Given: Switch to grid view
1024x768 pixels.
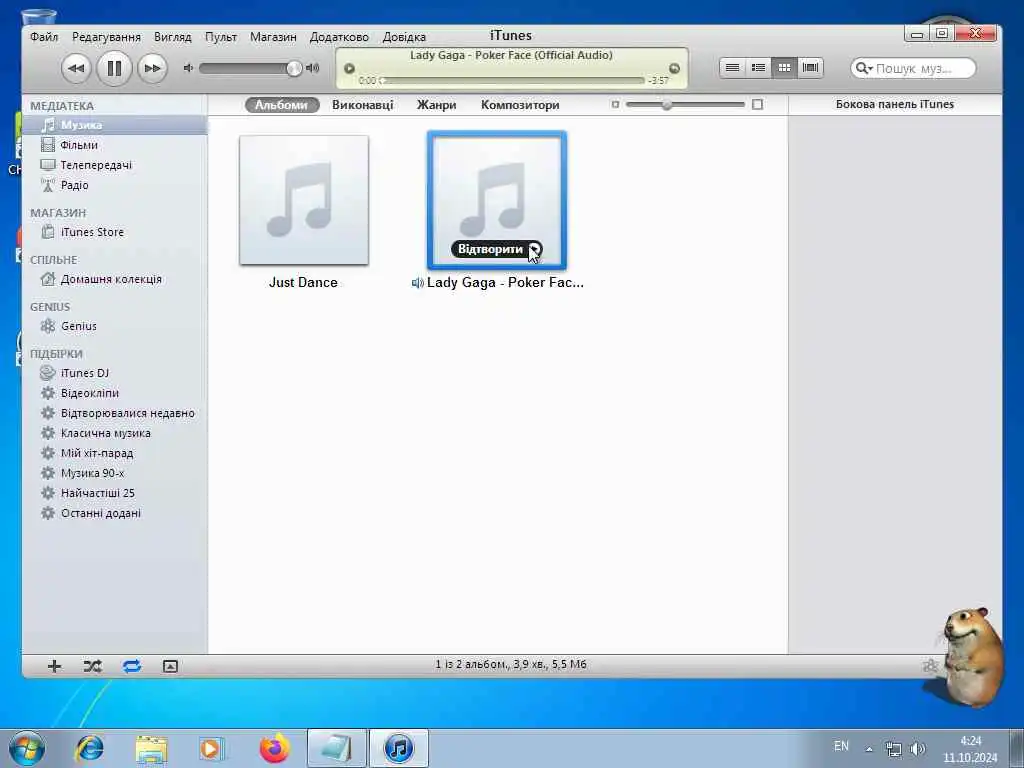Looking at the screenshot, I should 784,67.
